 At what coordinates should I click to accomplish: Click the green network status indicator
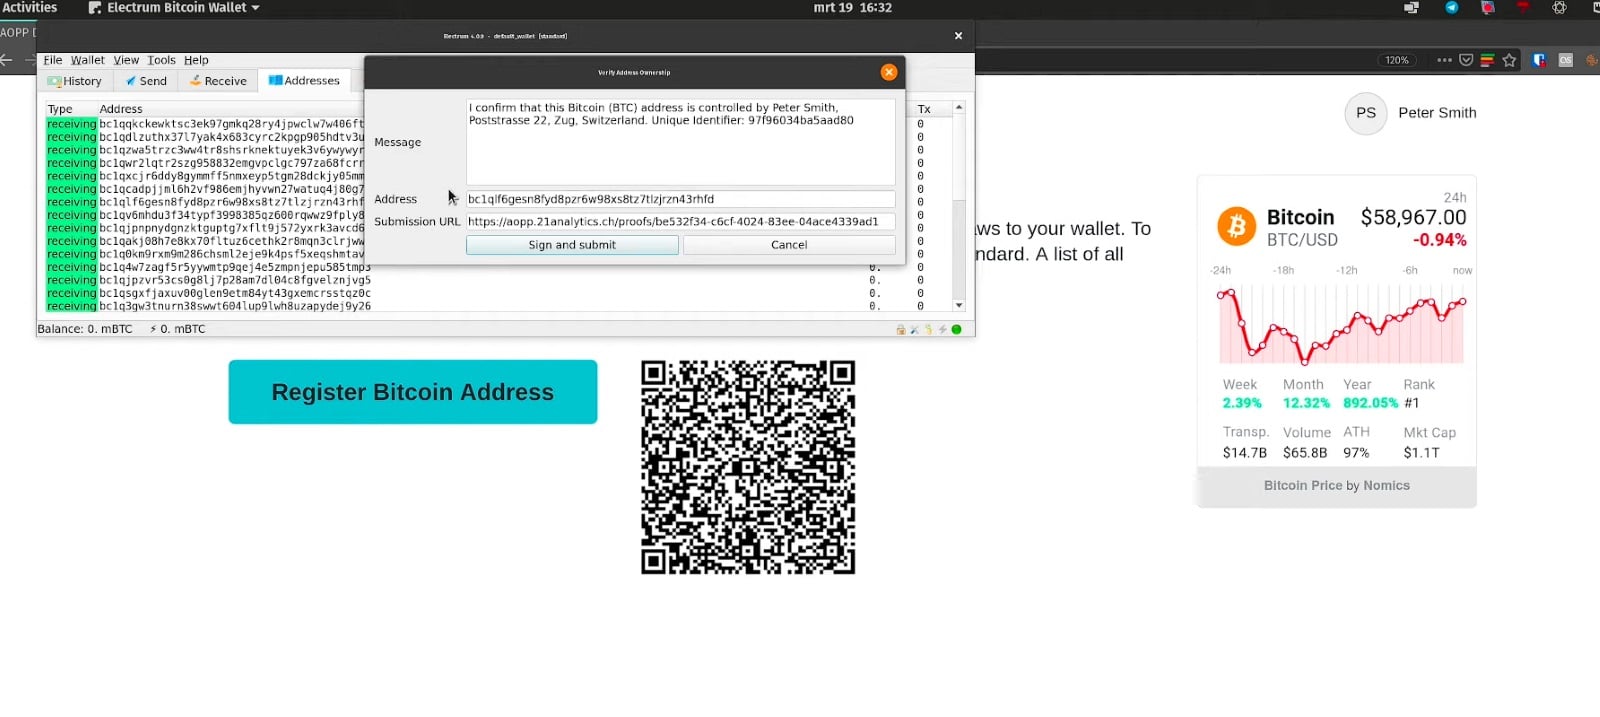pos(956,329)
